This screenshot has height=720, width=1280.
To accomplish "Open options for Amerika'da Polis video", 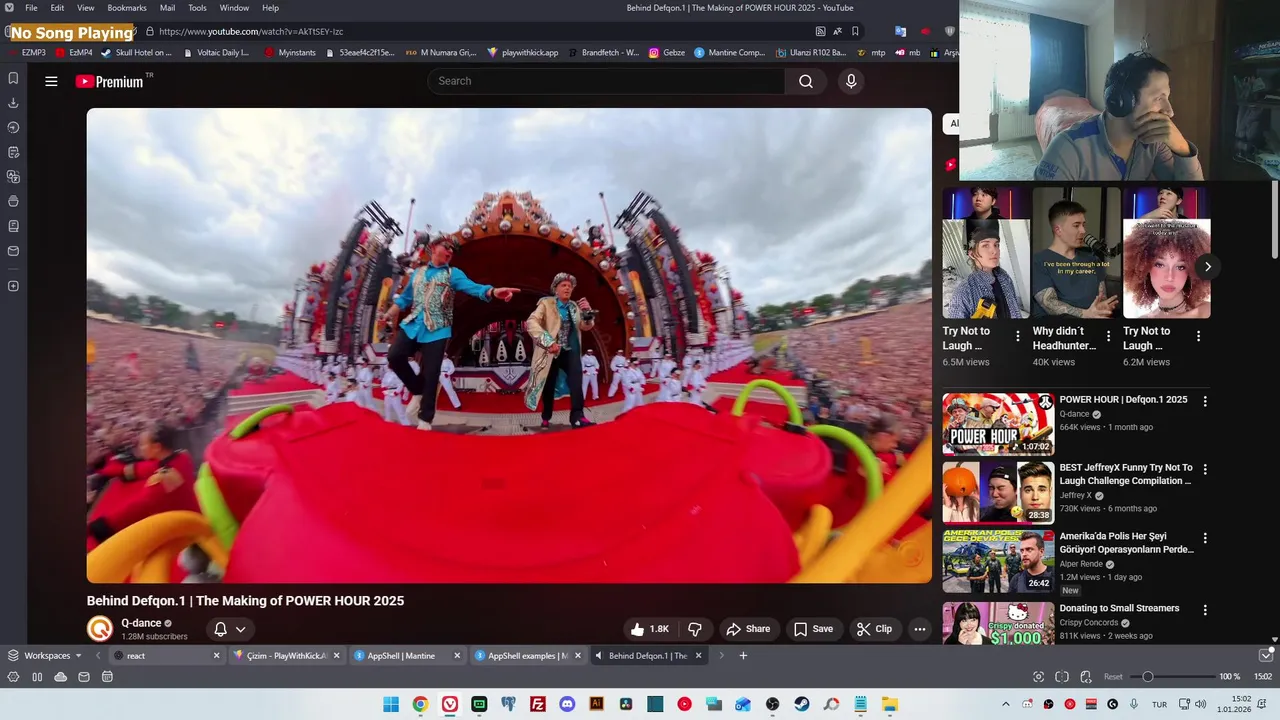I will (1205, 538).
